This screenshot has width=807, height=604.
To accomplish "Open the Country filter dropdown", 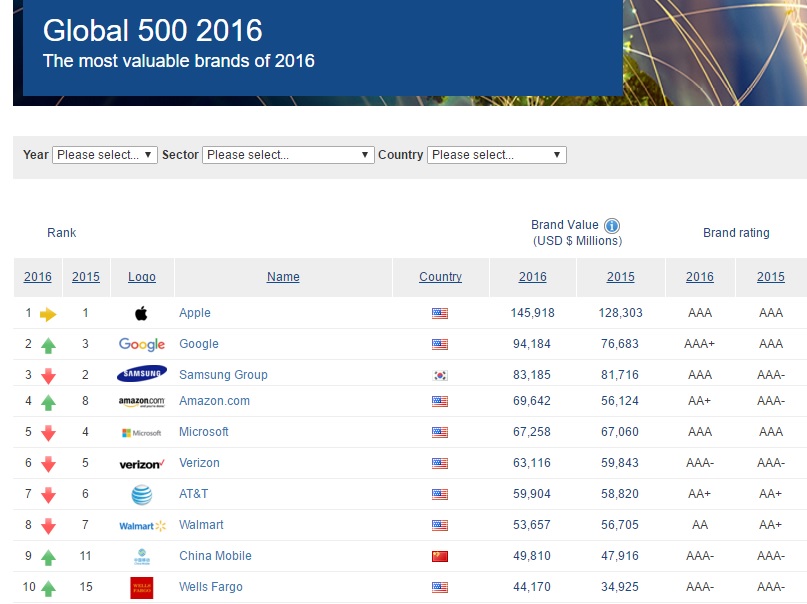I will click(497, 155).
